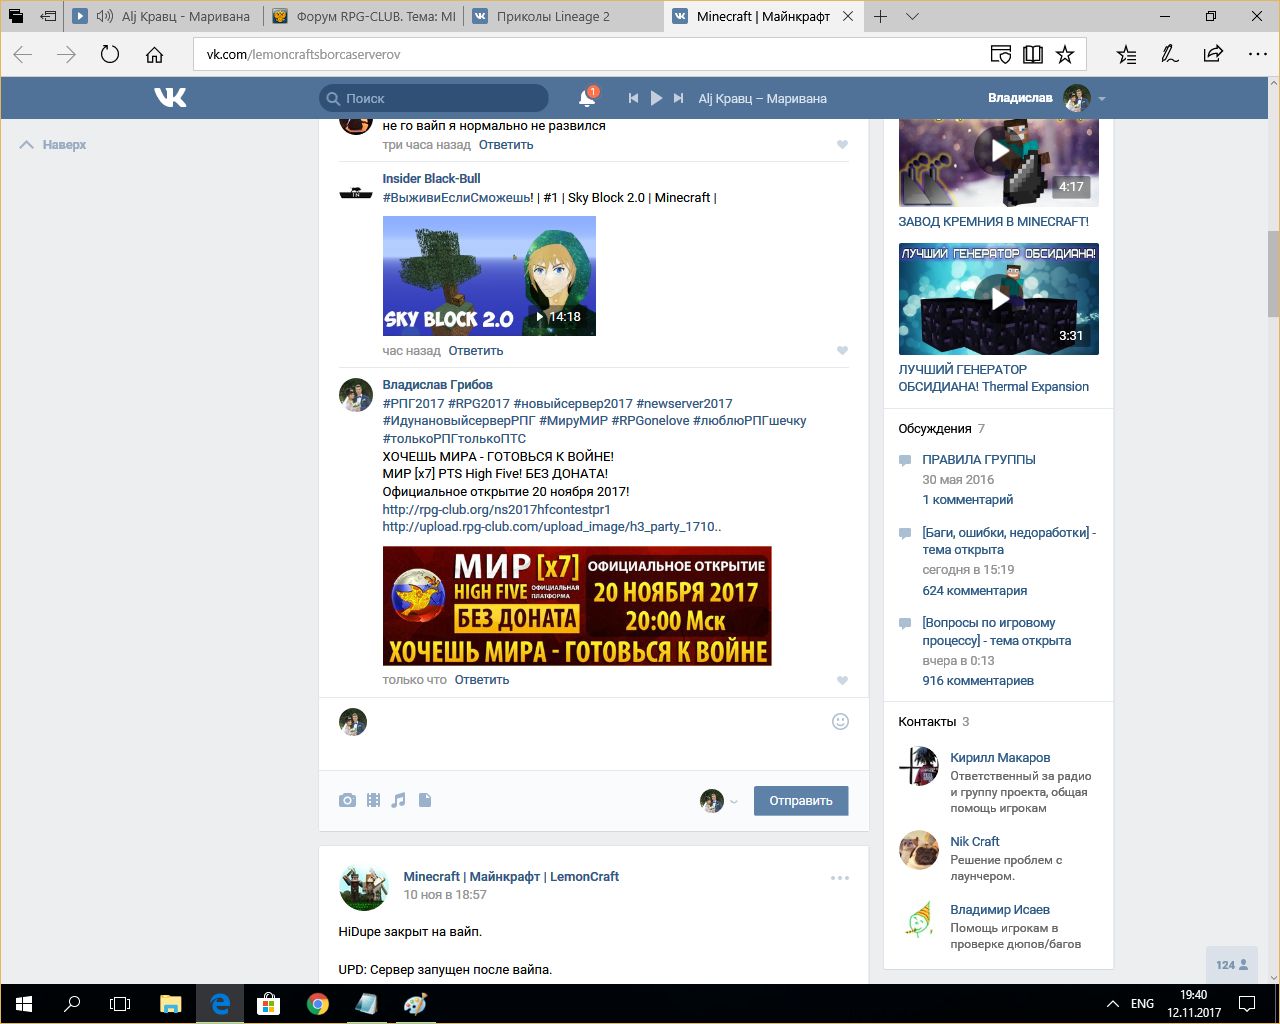Go to browser home page
1280x1024 pixels.
[154, 54]
